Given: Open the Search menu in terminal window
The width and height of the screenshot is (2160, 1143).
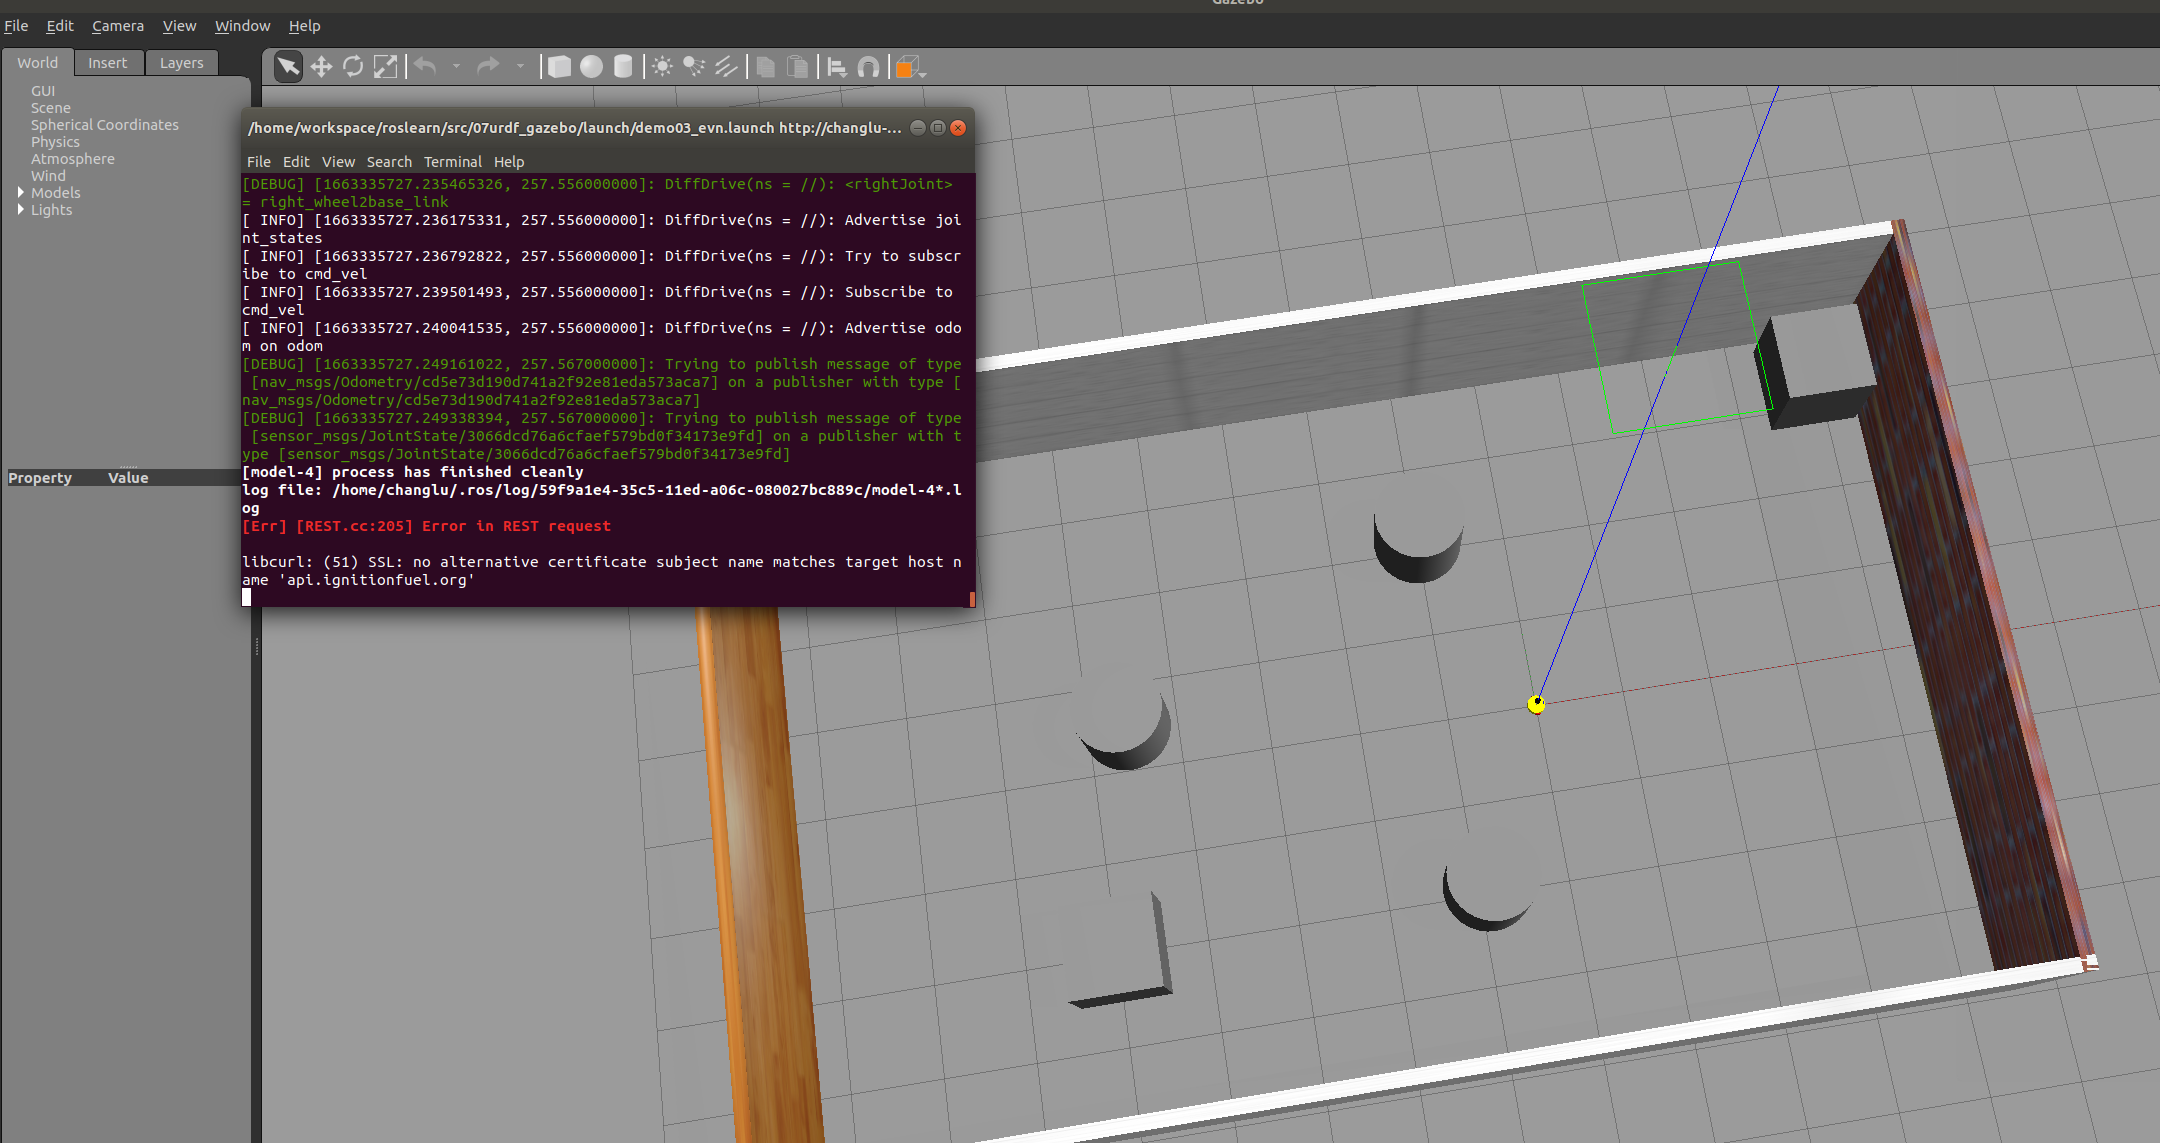Looking at the screenshot, I should 389,162.
